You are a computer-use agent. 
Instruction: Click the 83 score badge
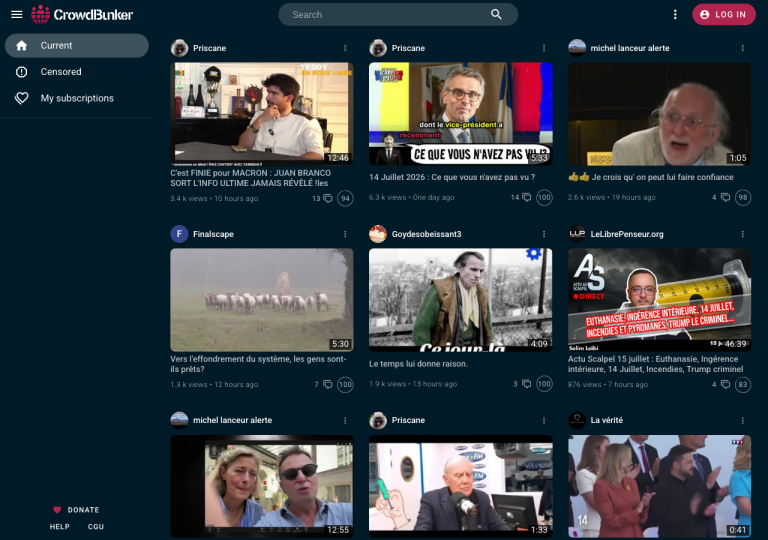point(743,385)
